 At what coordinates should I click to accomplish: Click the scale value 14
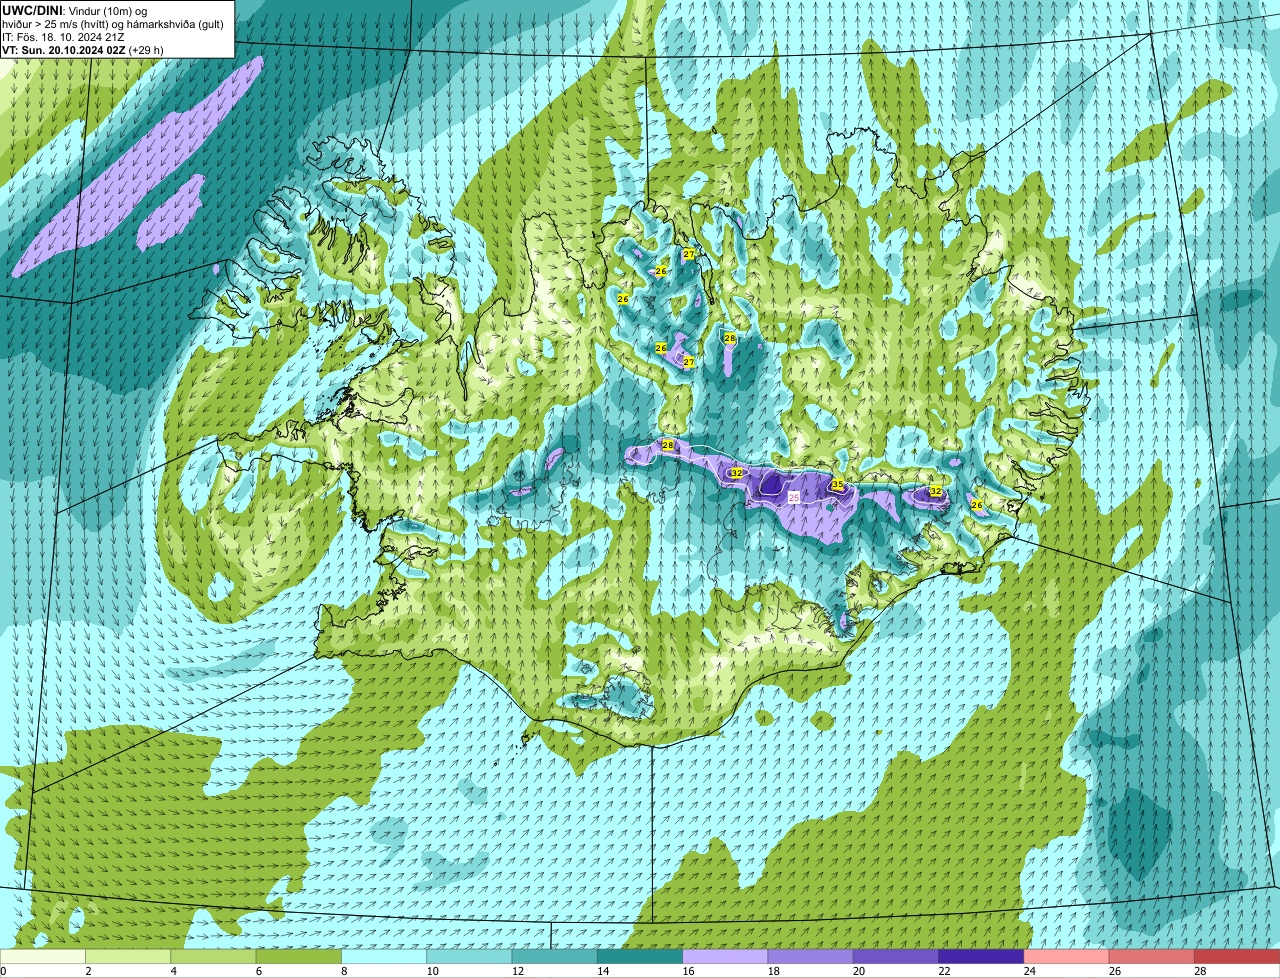[601, 971]
